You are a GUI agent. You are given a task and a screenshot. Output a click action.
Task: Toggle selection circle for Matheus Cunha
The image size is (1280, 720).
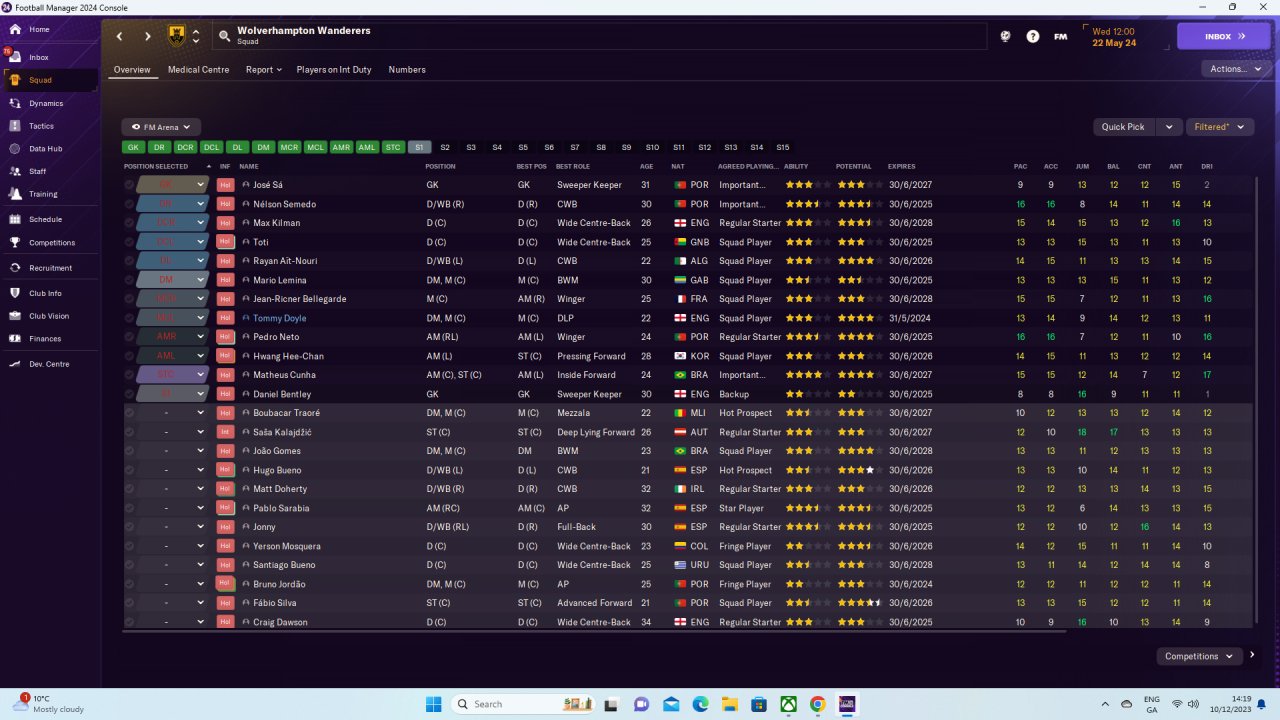pyautogui.click(x=129, y=375)
